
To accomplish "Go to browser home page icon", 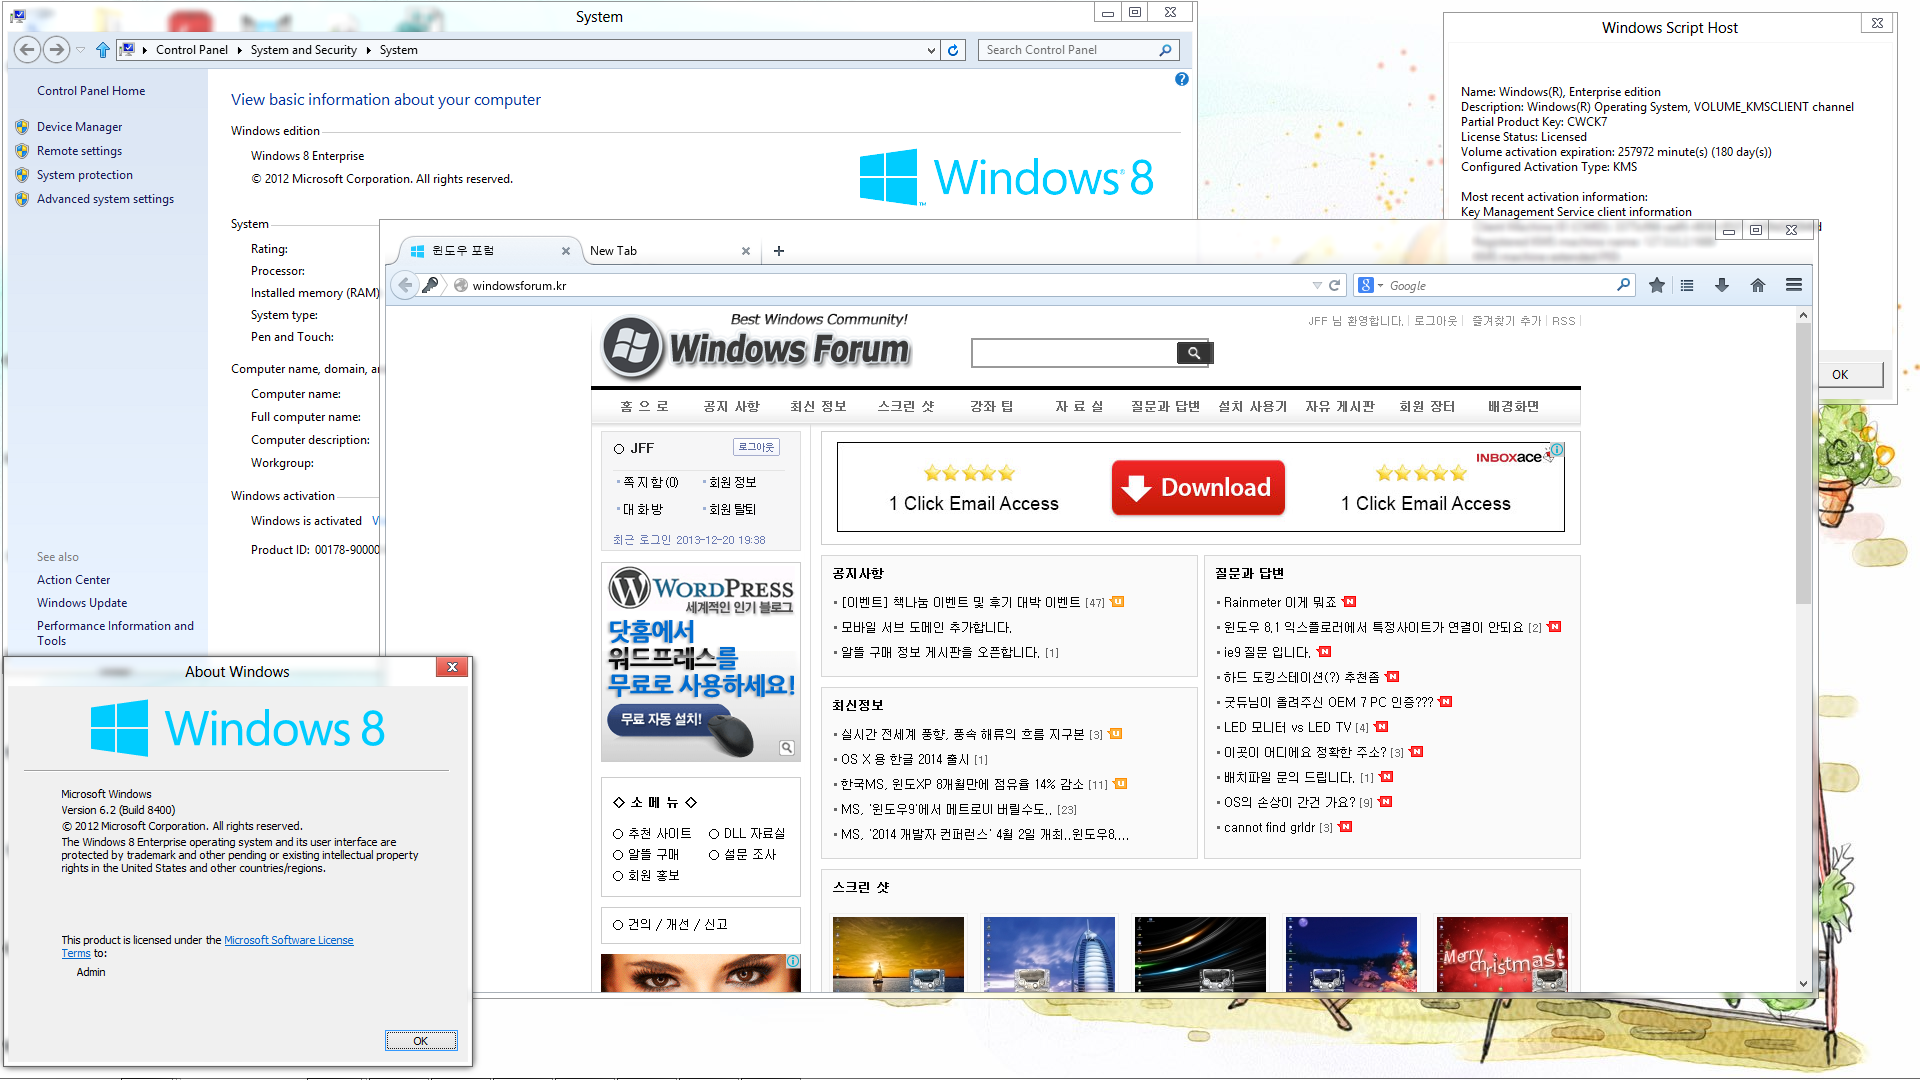I will tap(1758, 285).
